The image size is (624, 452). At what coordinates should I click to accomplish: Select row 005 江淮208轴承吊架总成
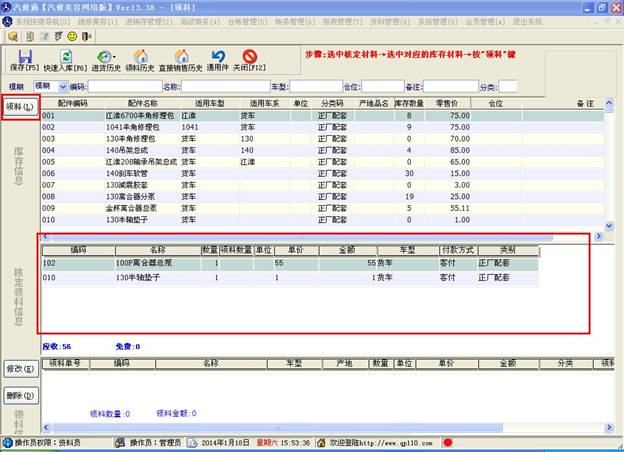point(120,160)
